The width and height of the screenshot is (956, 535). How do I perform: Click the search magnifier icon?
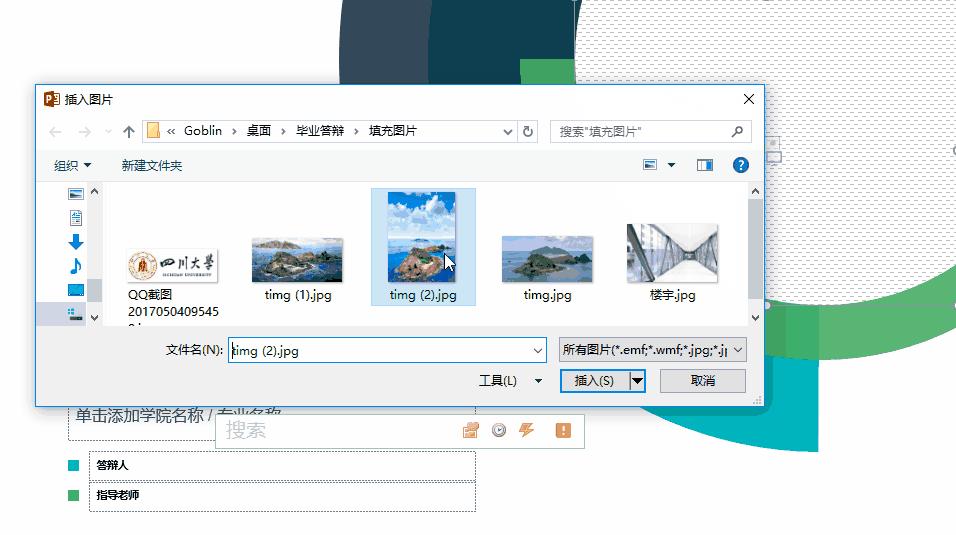[x=737, y=131]
